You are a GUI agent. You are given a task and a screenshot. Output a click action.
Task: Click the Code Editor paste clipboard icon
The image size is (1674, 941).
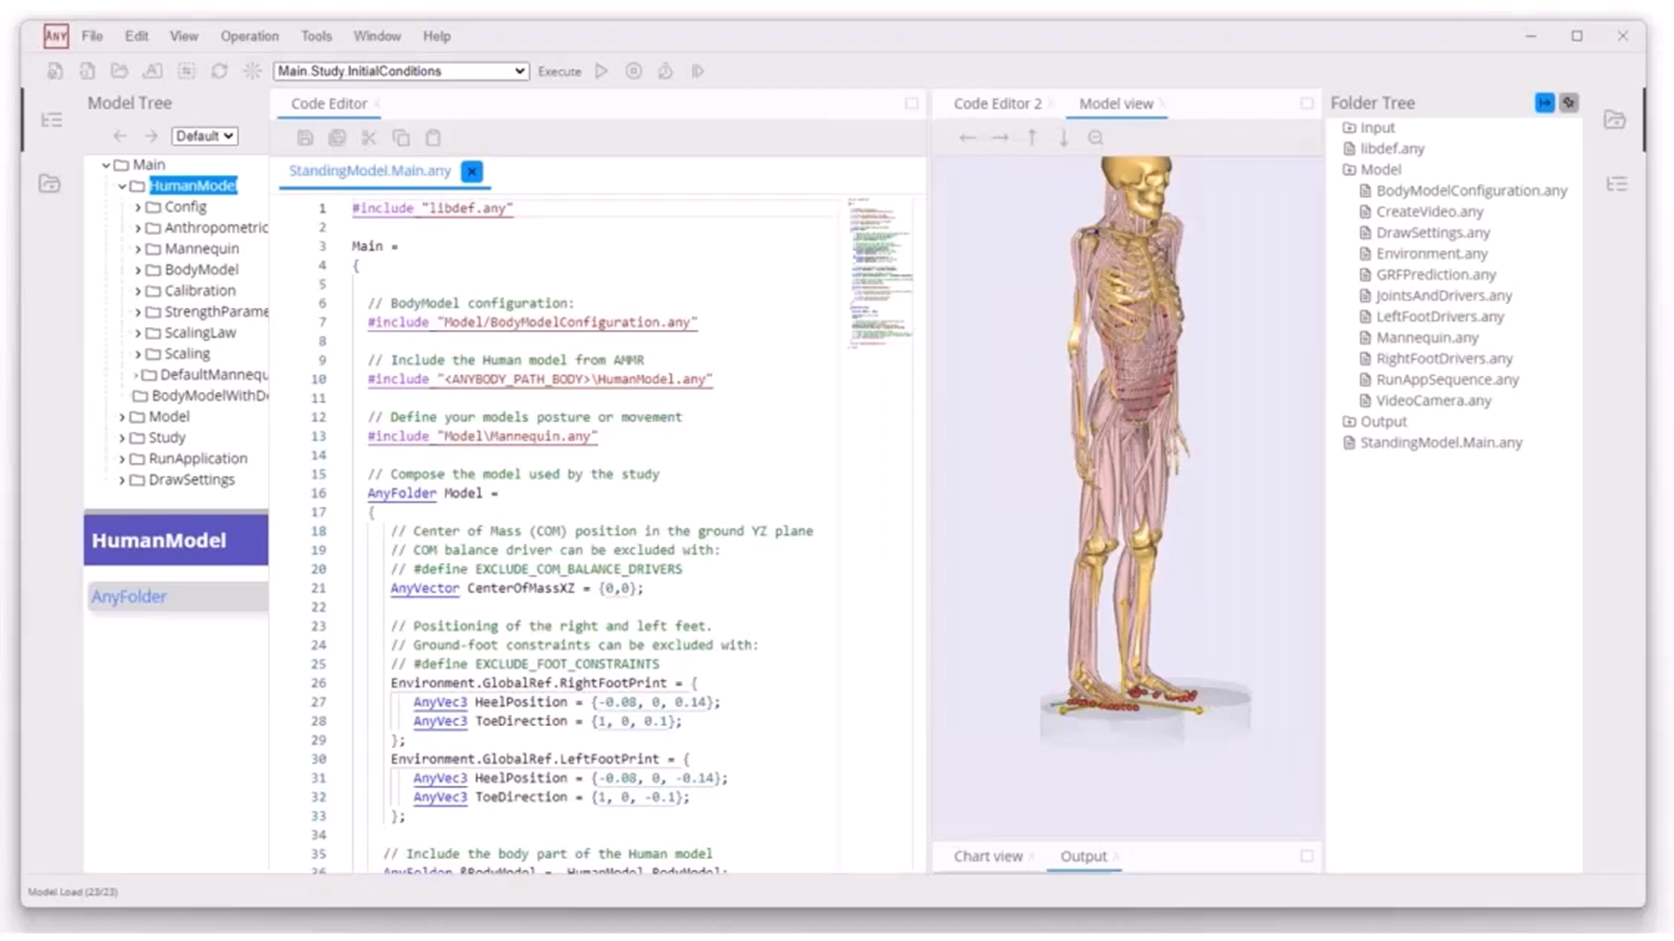(433, 138)
